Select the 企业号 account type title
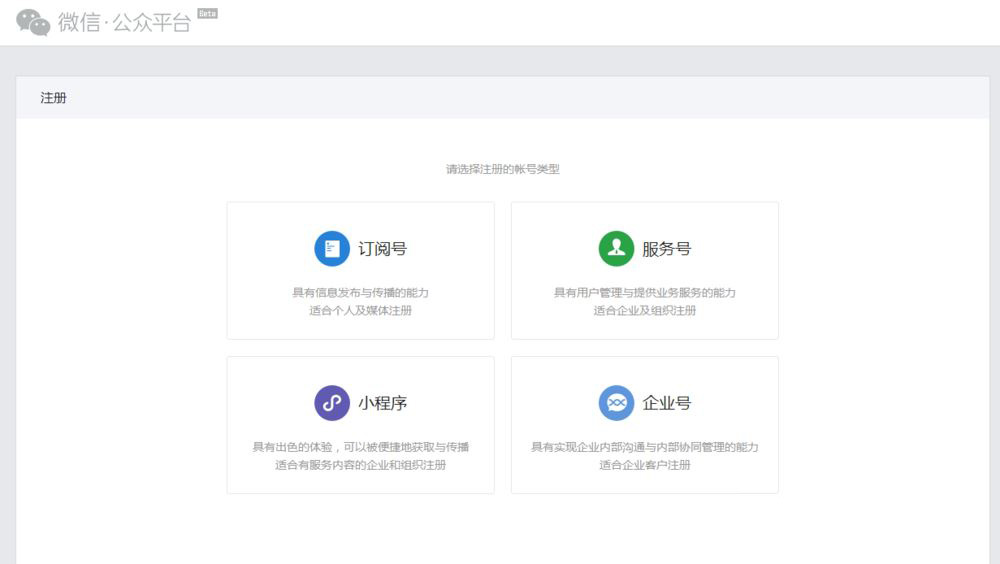This screenshot has width=1000, height=564. (666, 403)
